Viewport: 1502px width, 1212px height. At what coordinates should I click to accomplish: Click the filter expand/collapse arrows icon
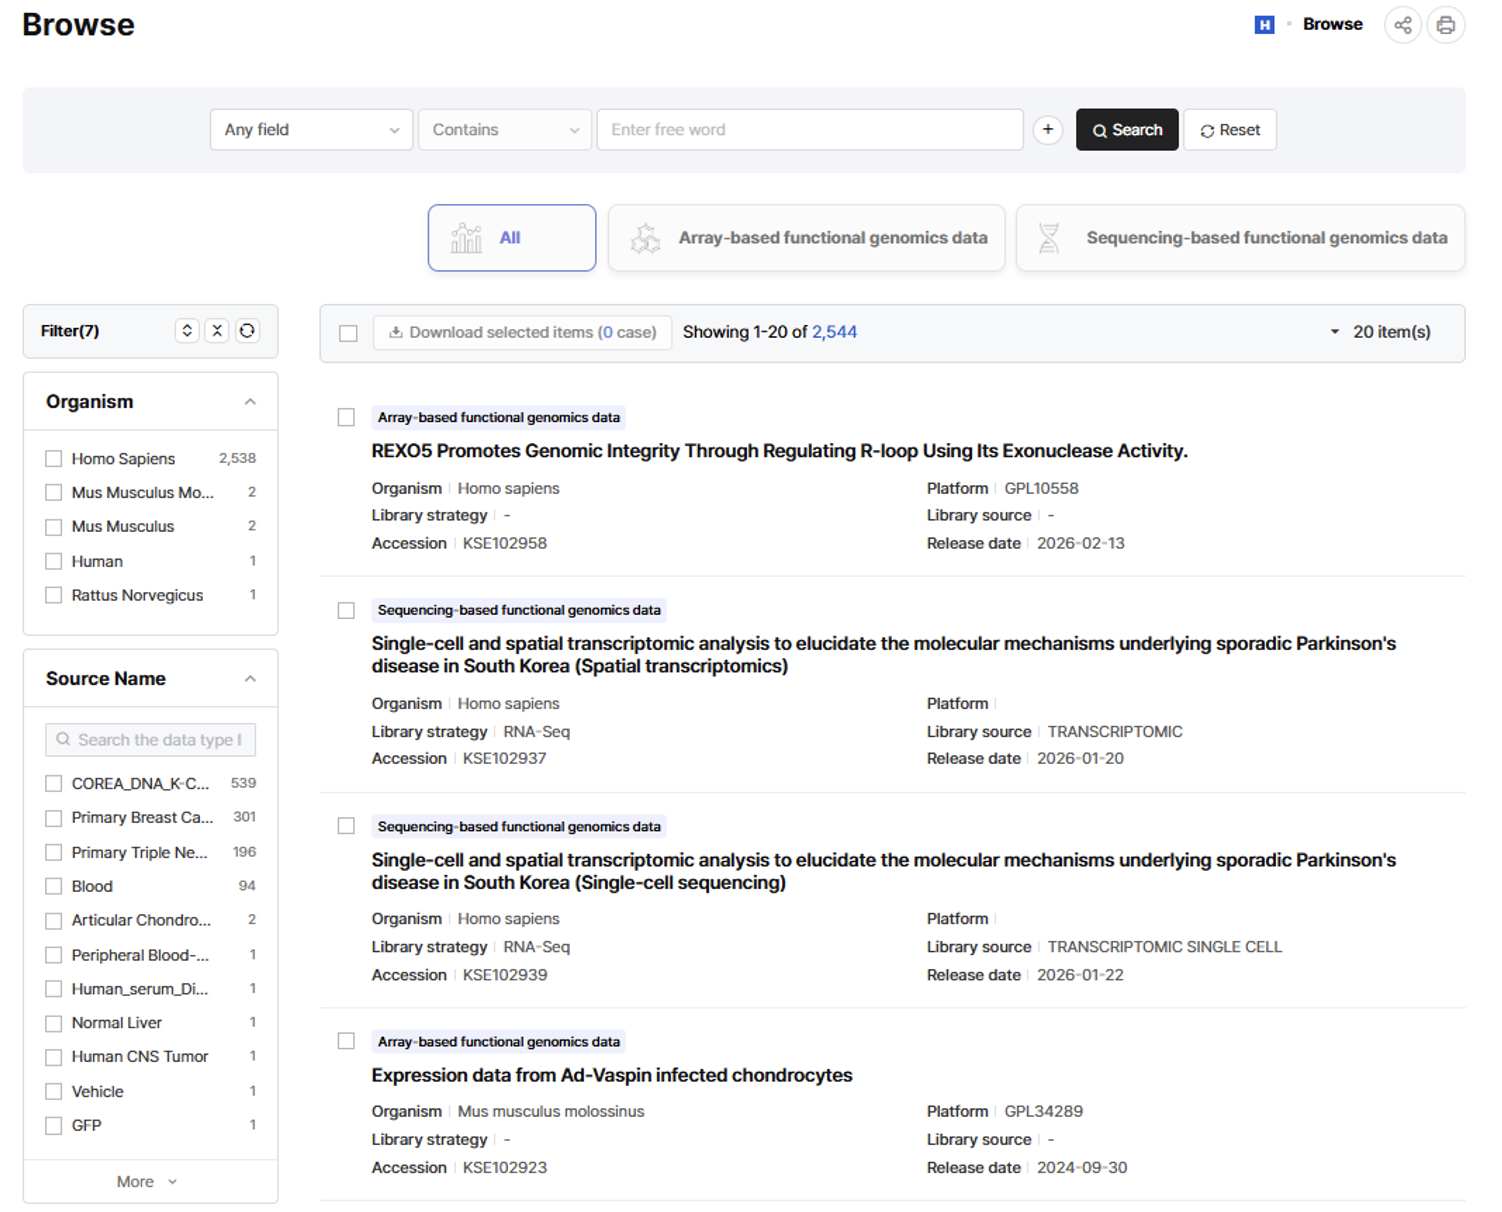187,331
